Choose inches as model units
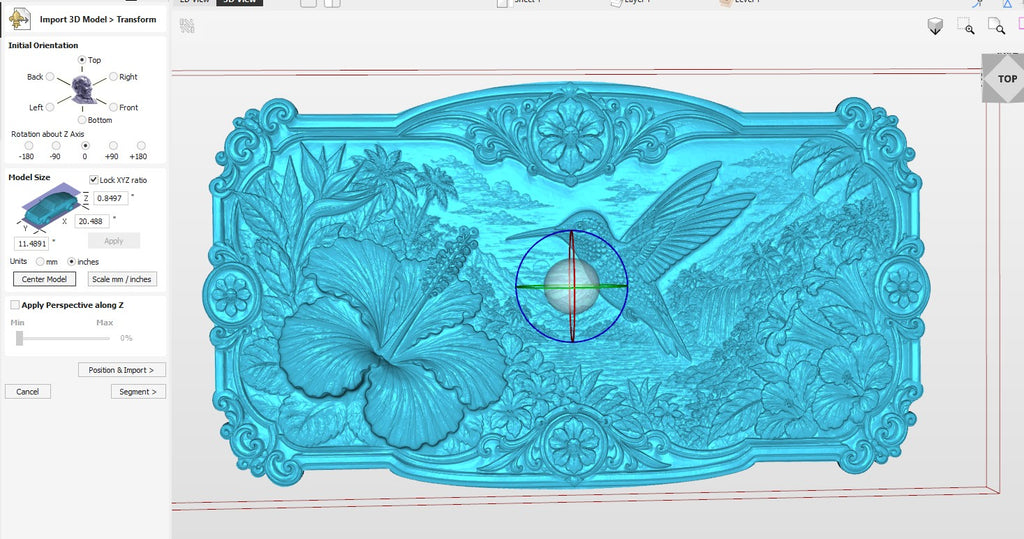 point(72,261)
